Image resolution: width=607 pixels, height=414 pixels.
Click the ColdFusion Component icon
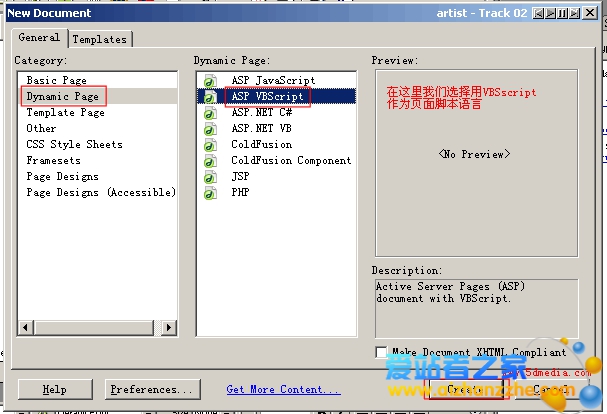pyautogui.click(x=210, y=161)
